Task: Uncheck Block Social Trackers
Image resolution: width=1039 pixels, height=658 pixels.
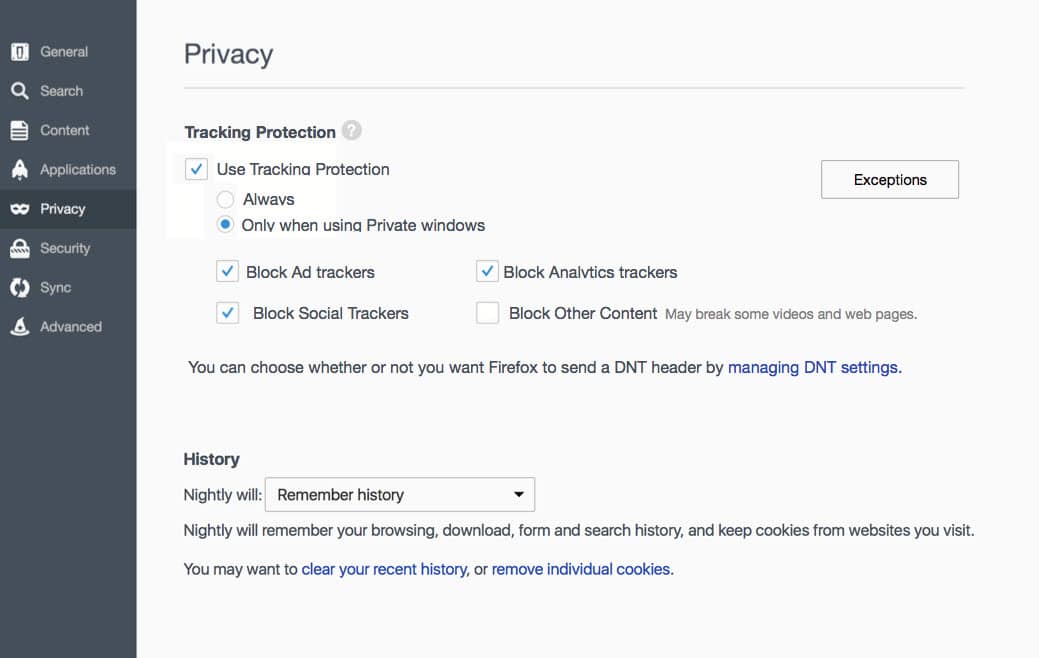Action: (227, 312)
